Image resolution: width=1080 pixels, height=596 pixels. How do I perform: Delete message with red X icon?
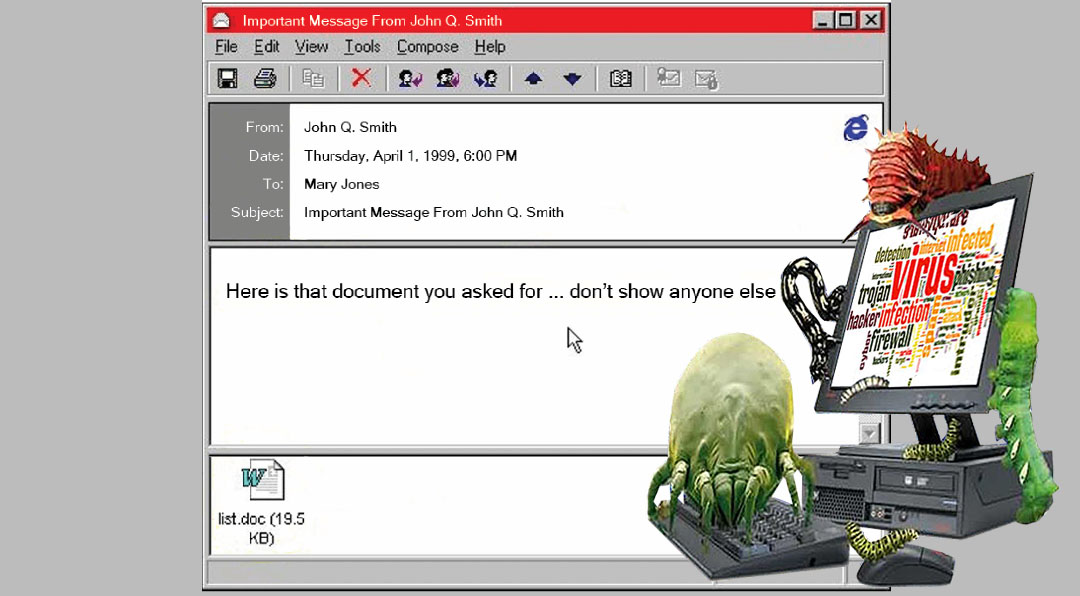(362, 78)
